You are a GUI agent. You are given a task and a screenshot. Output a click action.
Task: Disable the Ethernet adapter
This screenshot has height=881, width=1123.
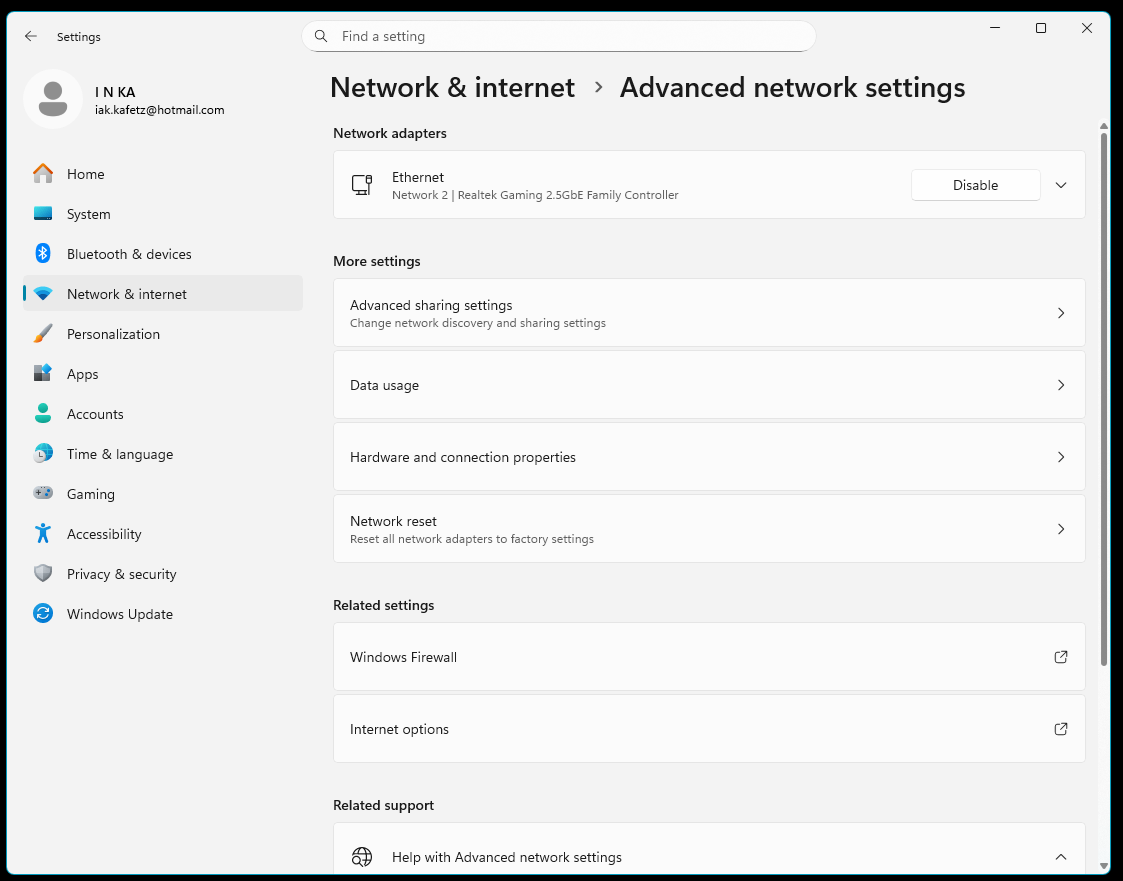point(975,185)
